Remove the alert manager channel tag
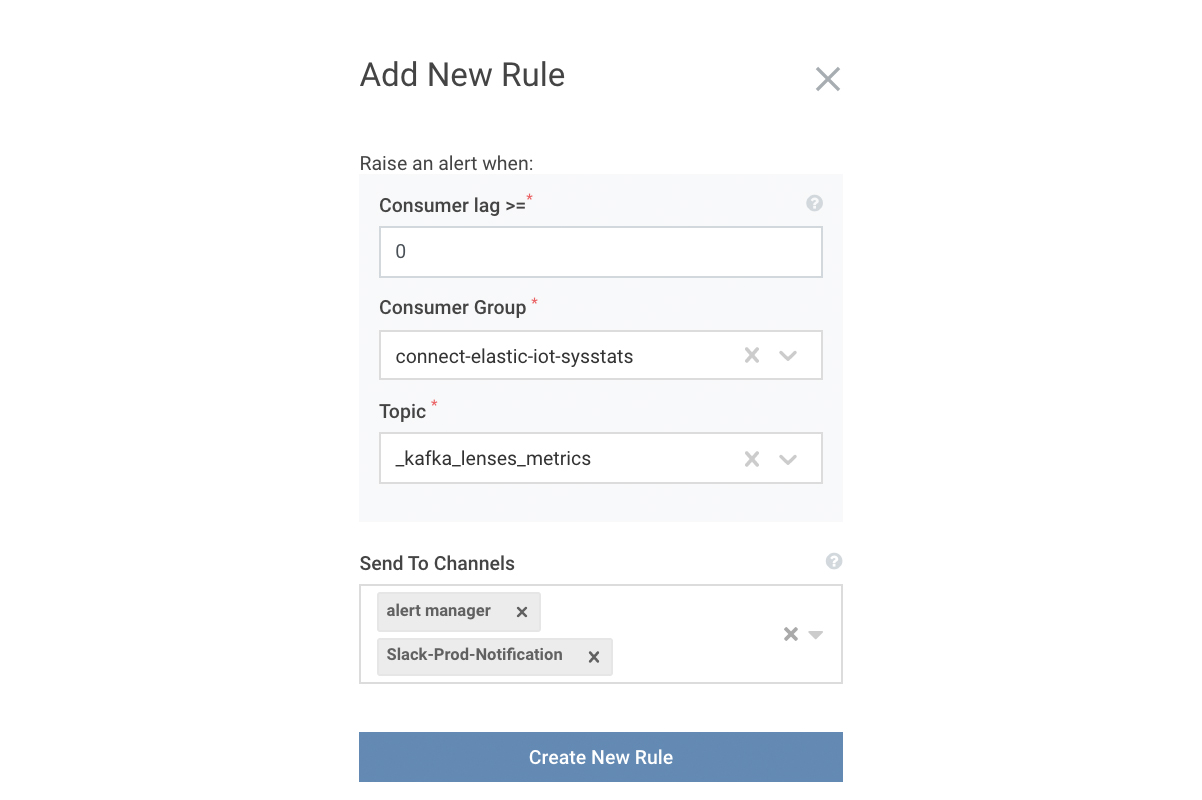The height and width of the screenshot is (800, 1202). [x=521, y=612]
